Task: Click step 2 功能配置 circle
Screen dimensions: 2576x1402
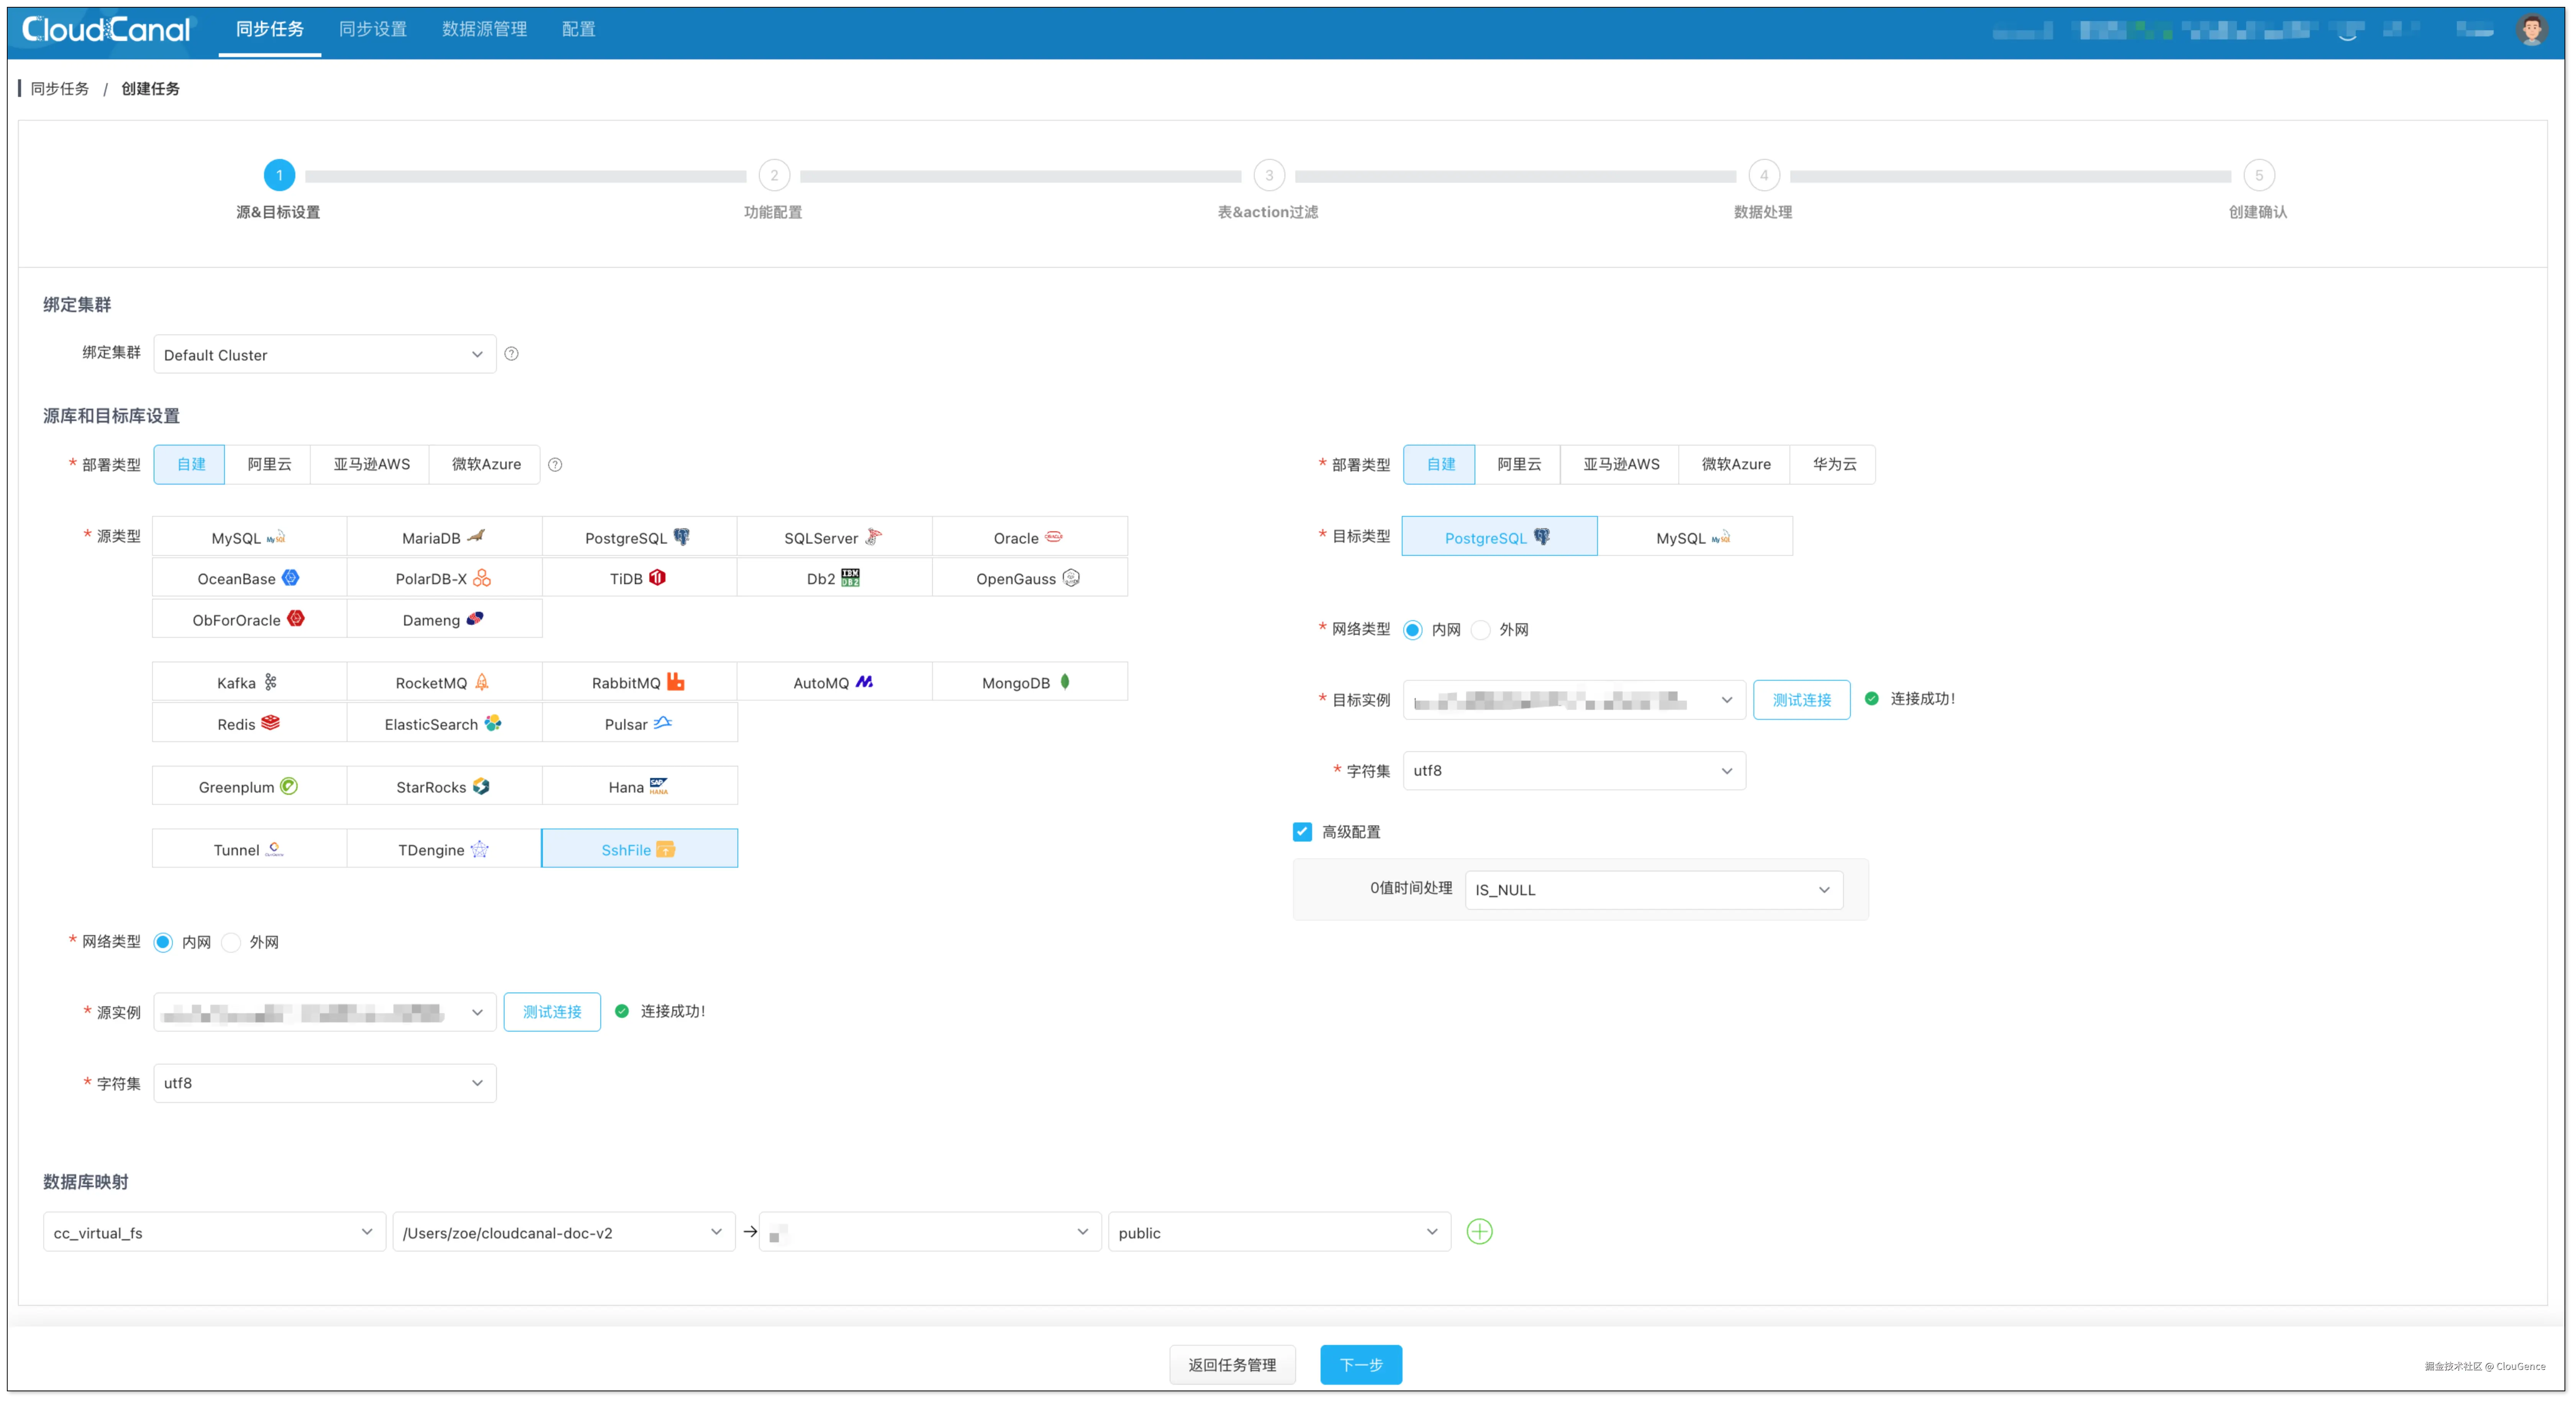Action: click(x=773, y=175)
